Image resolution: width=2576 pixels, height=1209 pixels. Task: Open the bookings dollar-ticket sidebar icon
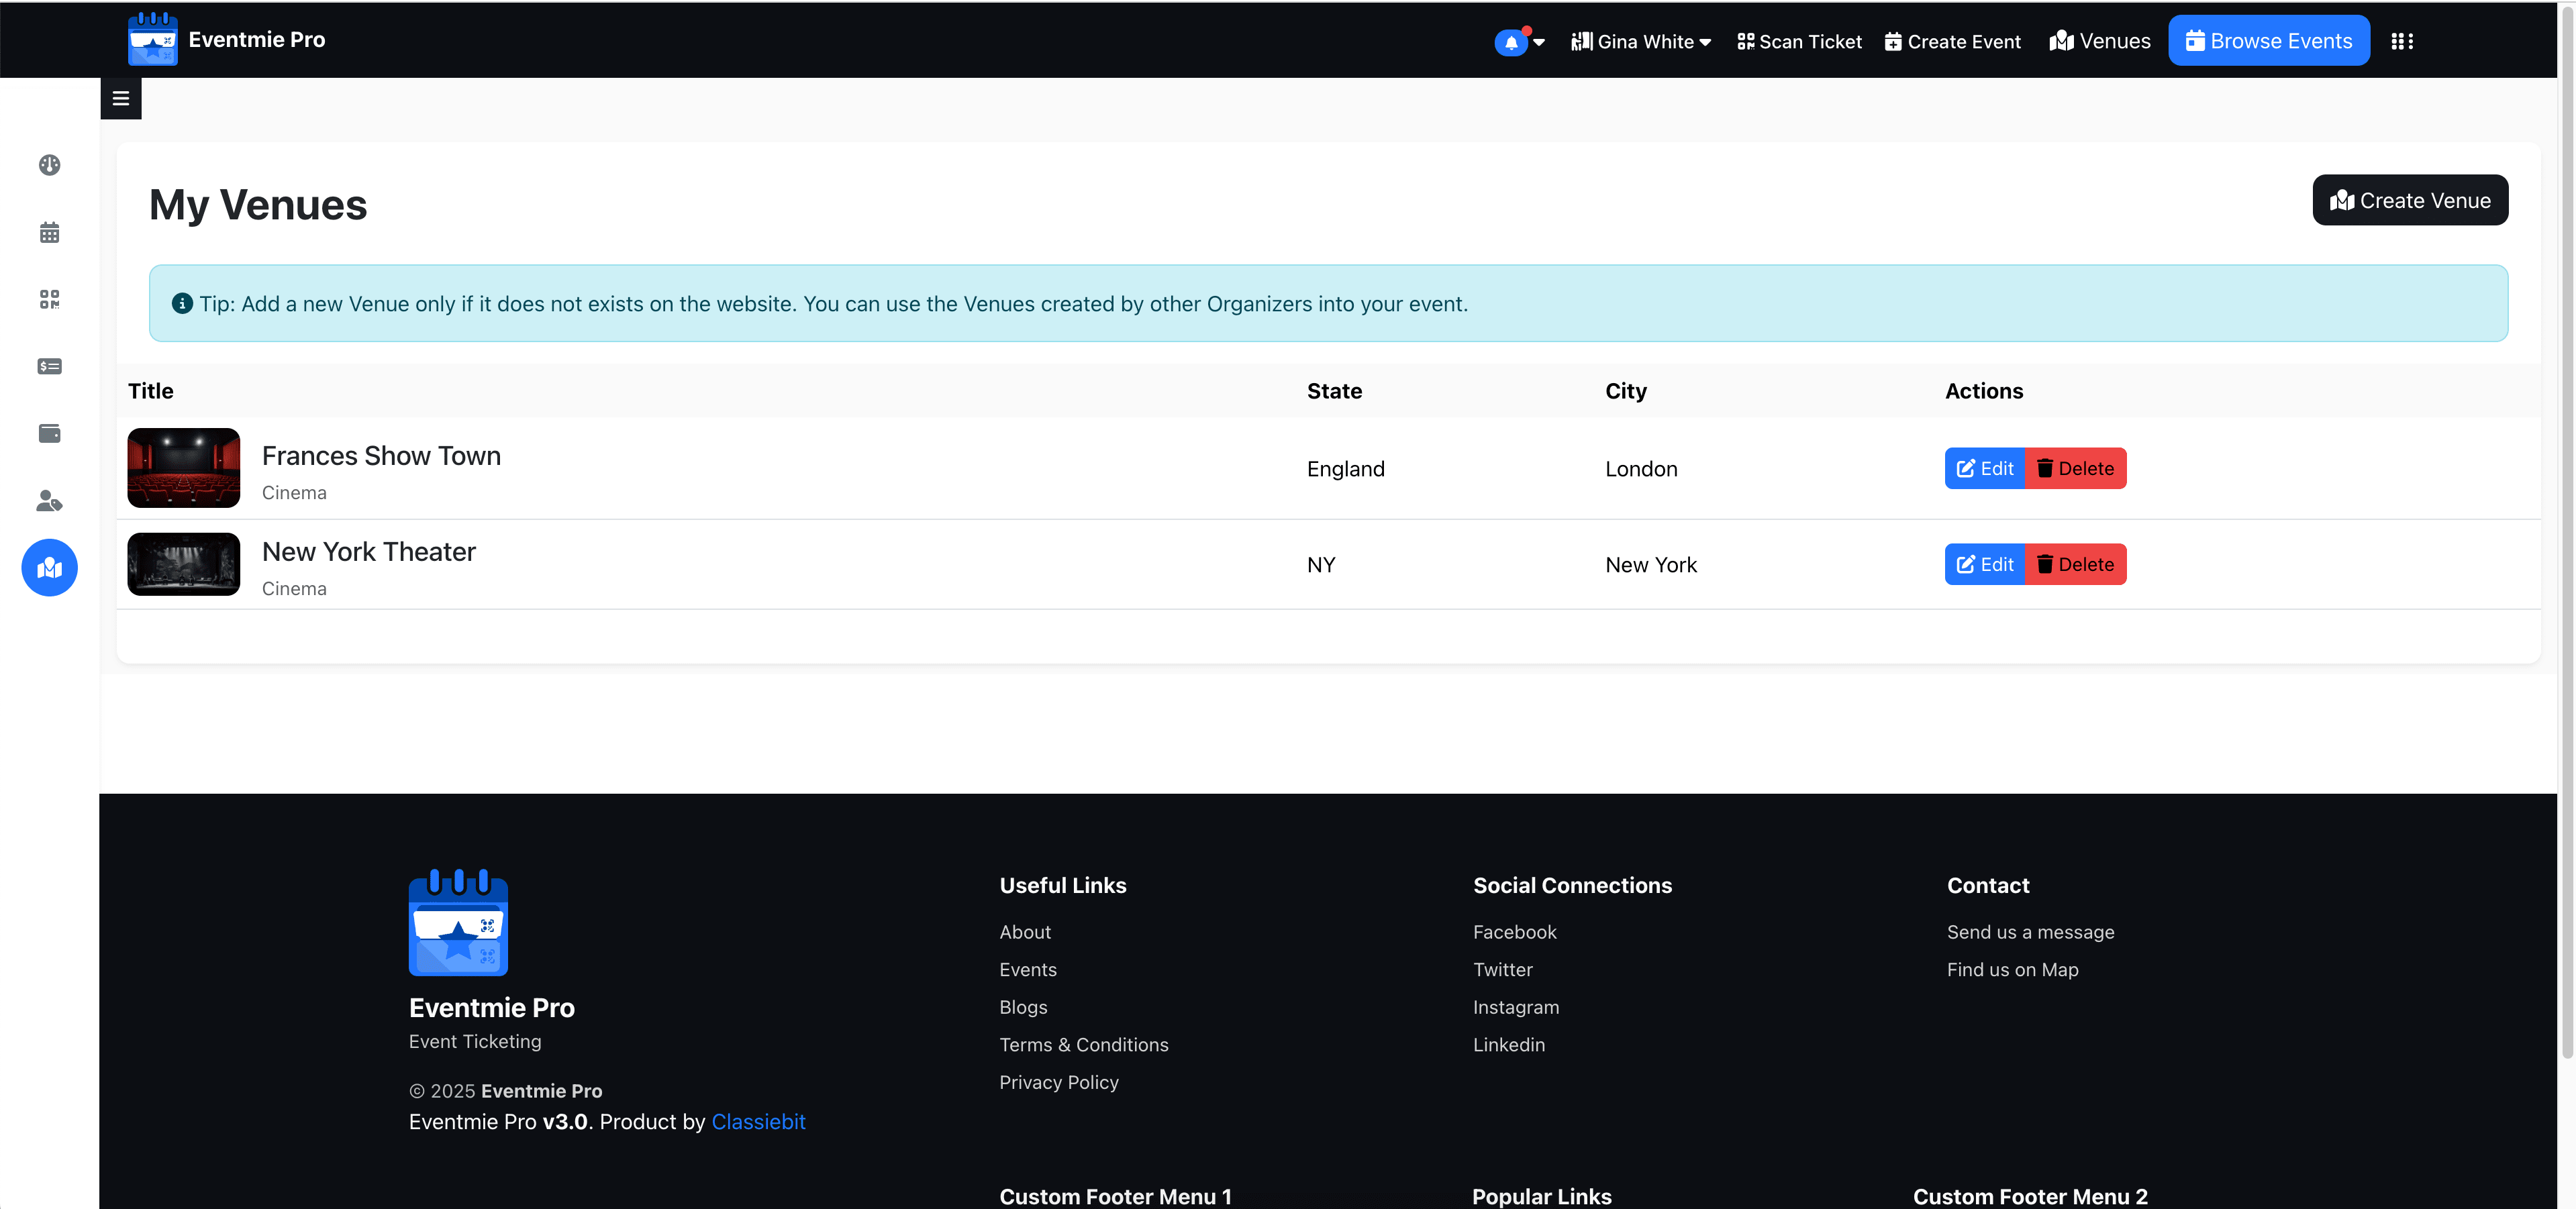tap(49, 367)
